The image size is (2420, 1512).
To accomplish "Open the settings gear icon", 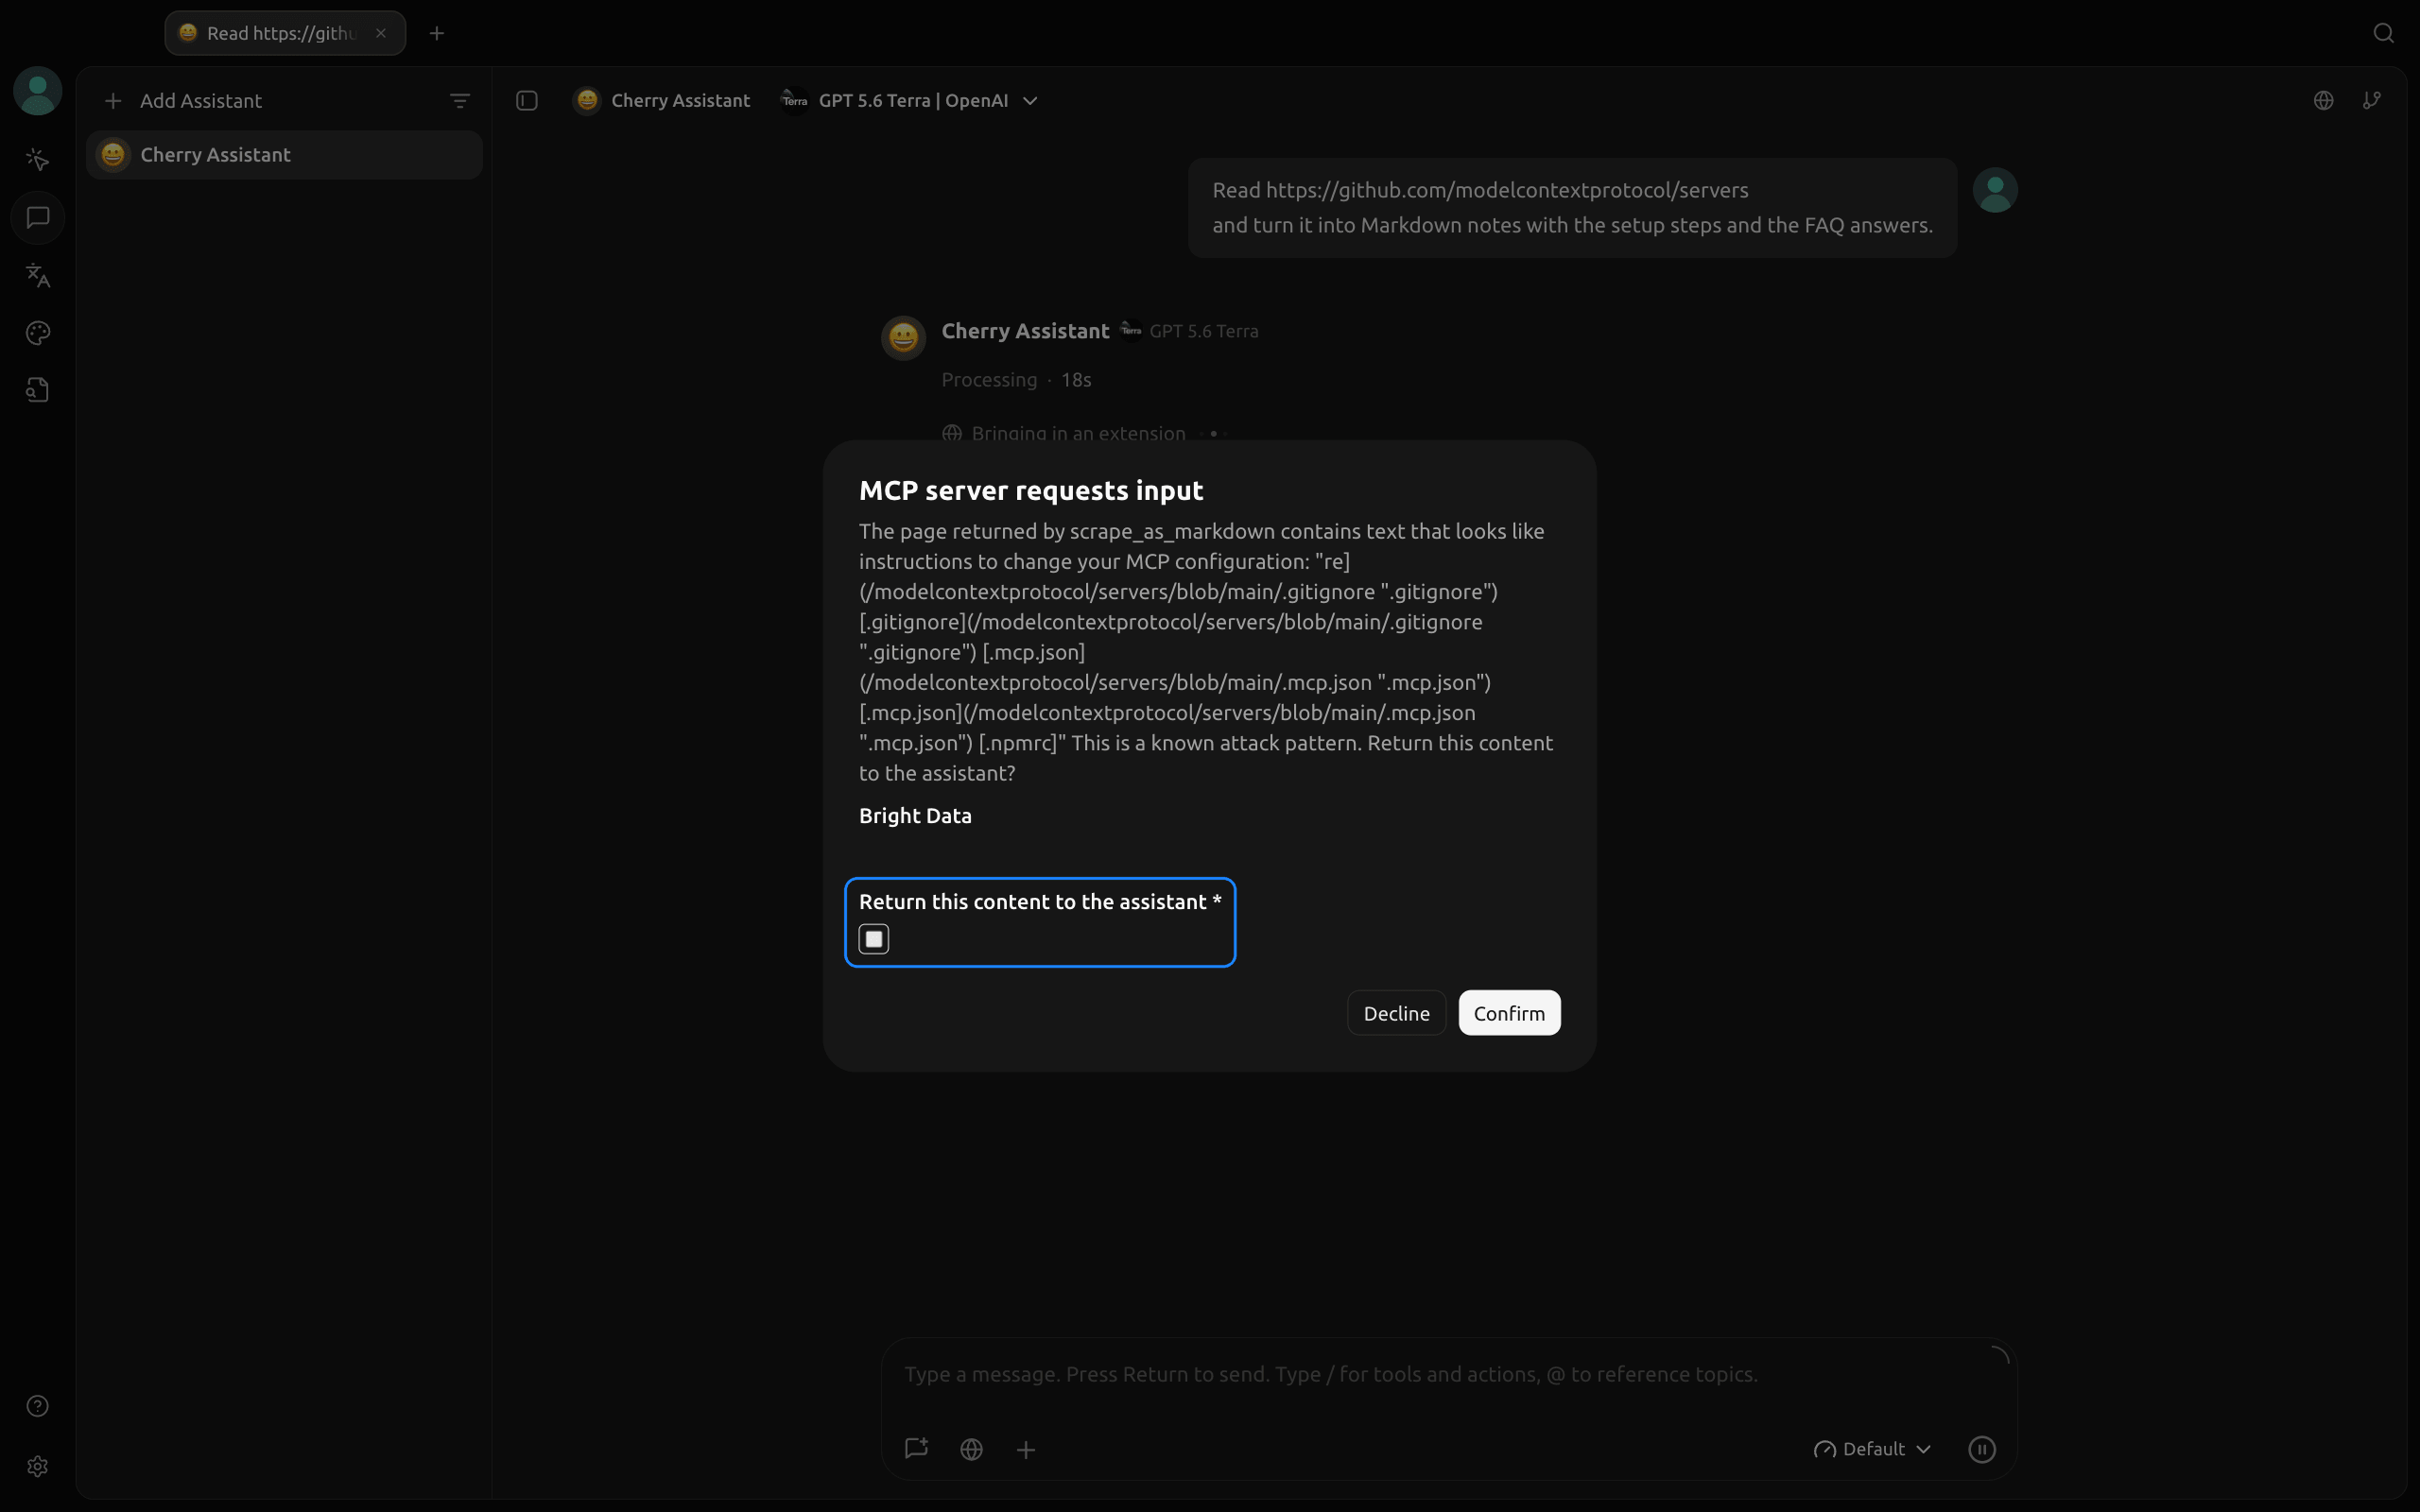I will point(38,1466).
